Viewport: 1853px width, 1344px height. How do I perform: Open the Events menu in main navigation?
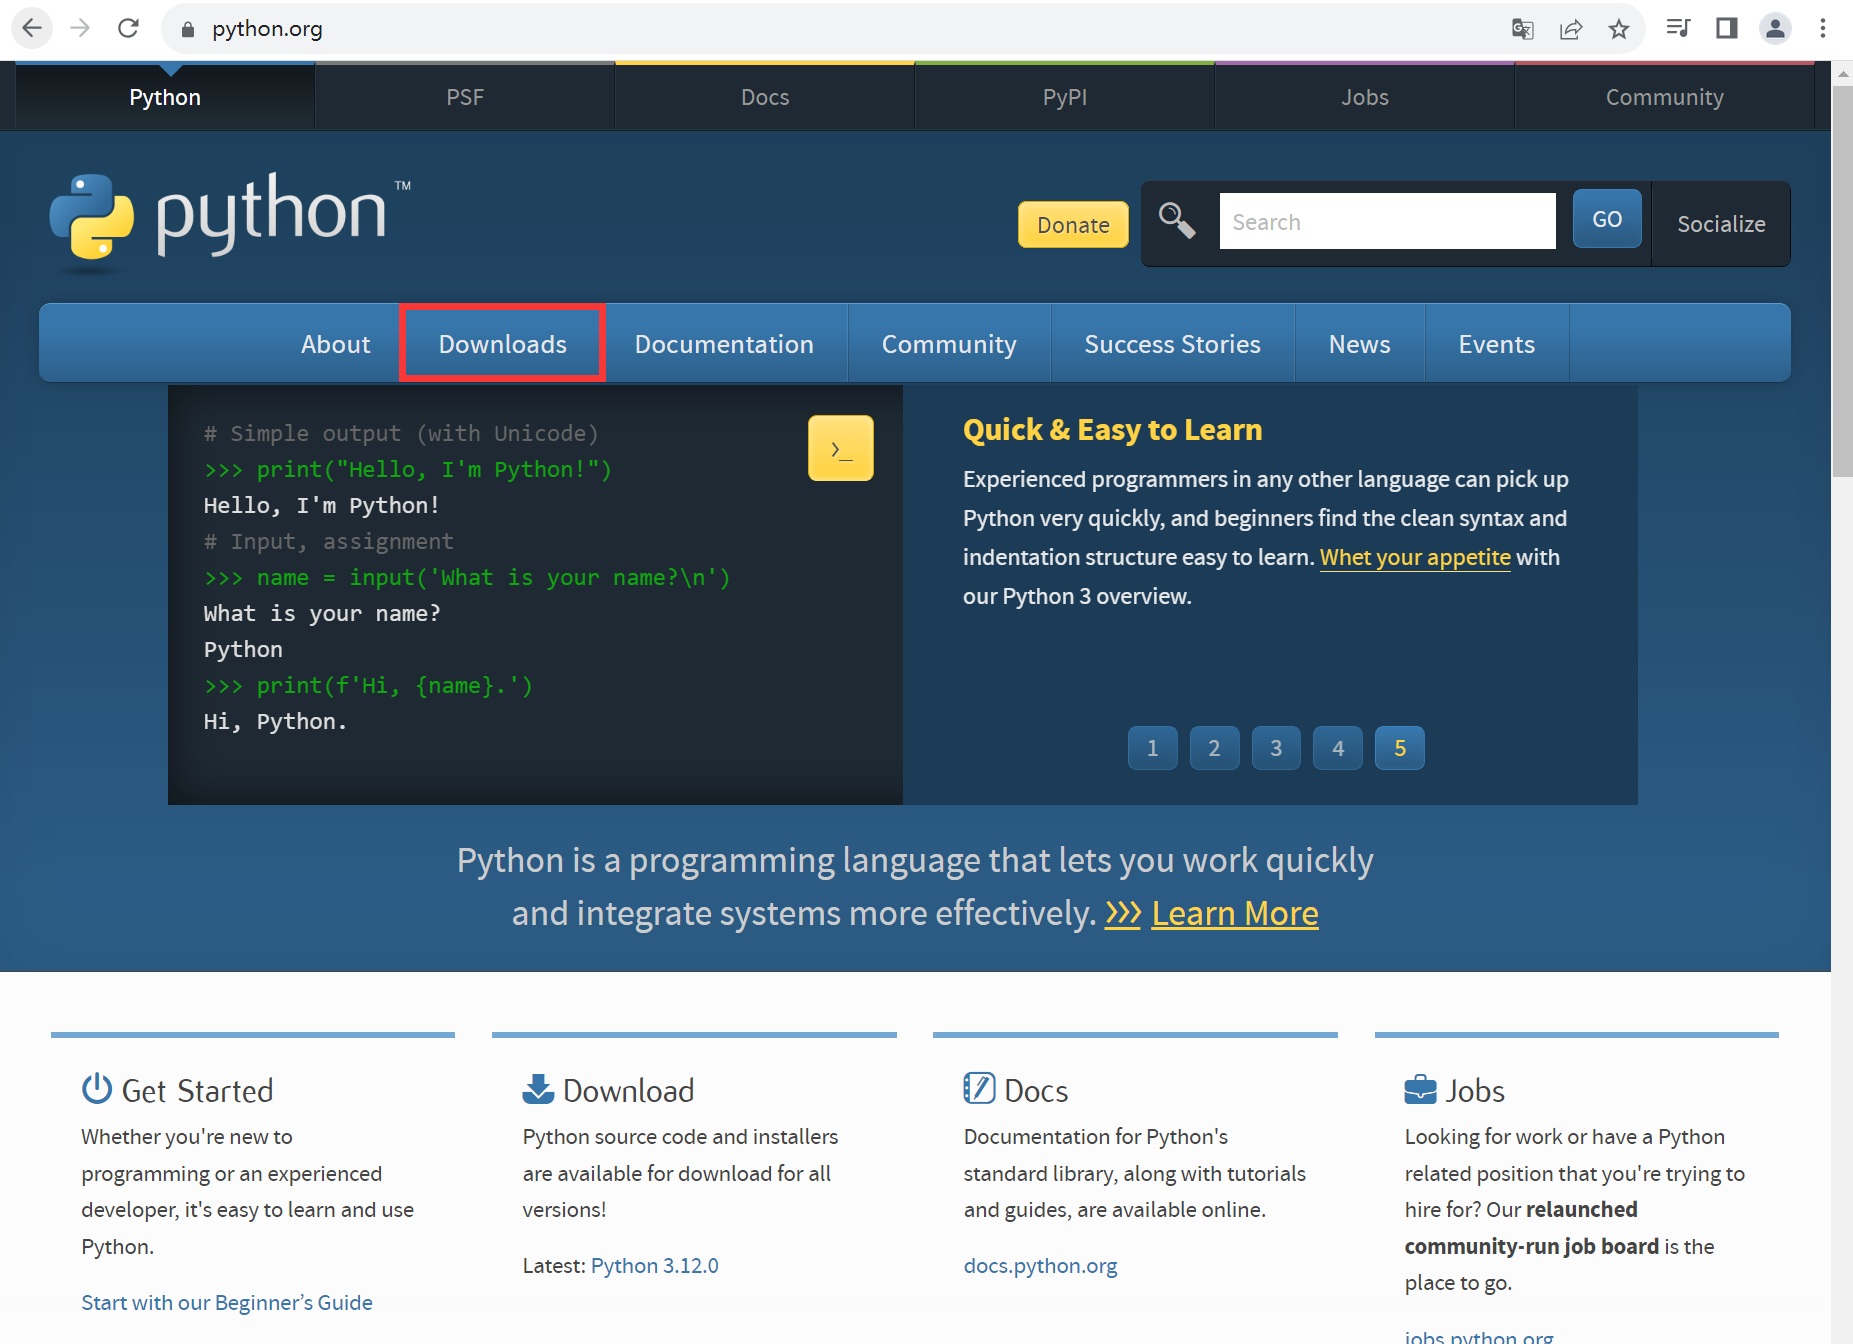(x=1496, y=344)
